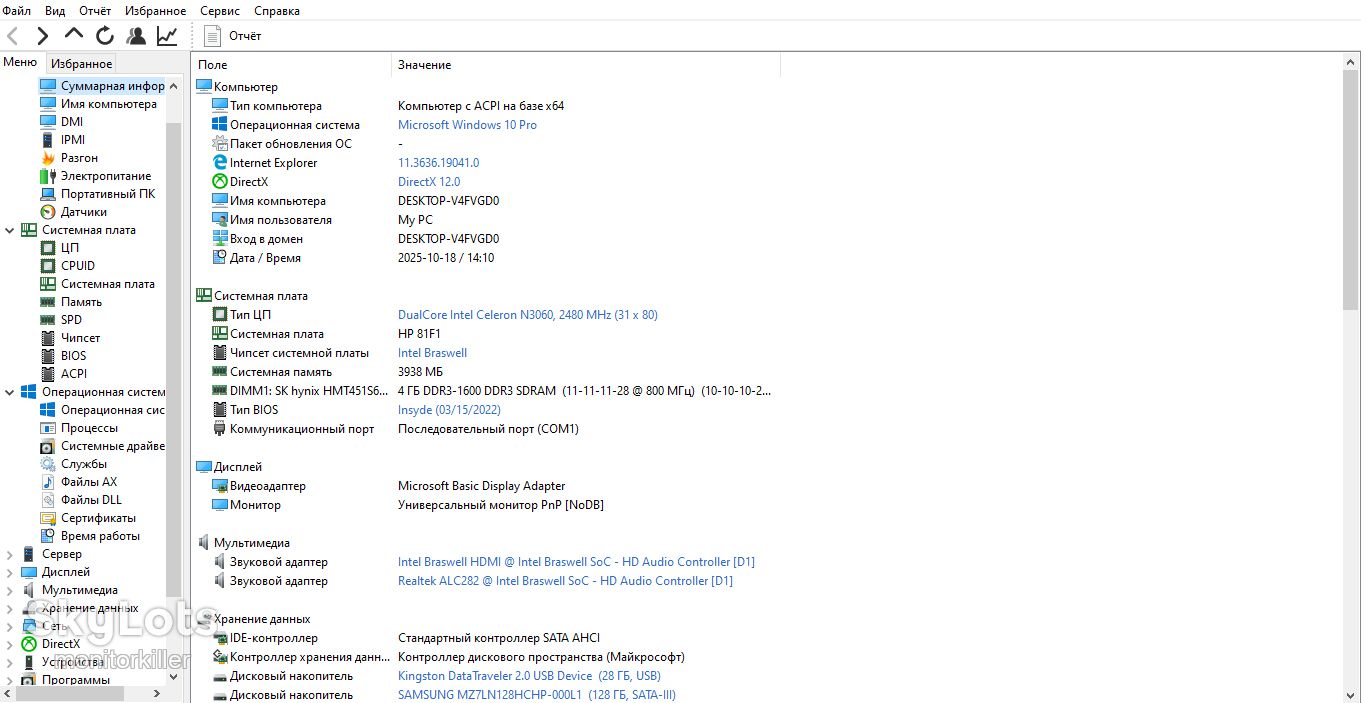Open the graph chart toolbar icon
The image size is (1366, 703).
[167, 36]
